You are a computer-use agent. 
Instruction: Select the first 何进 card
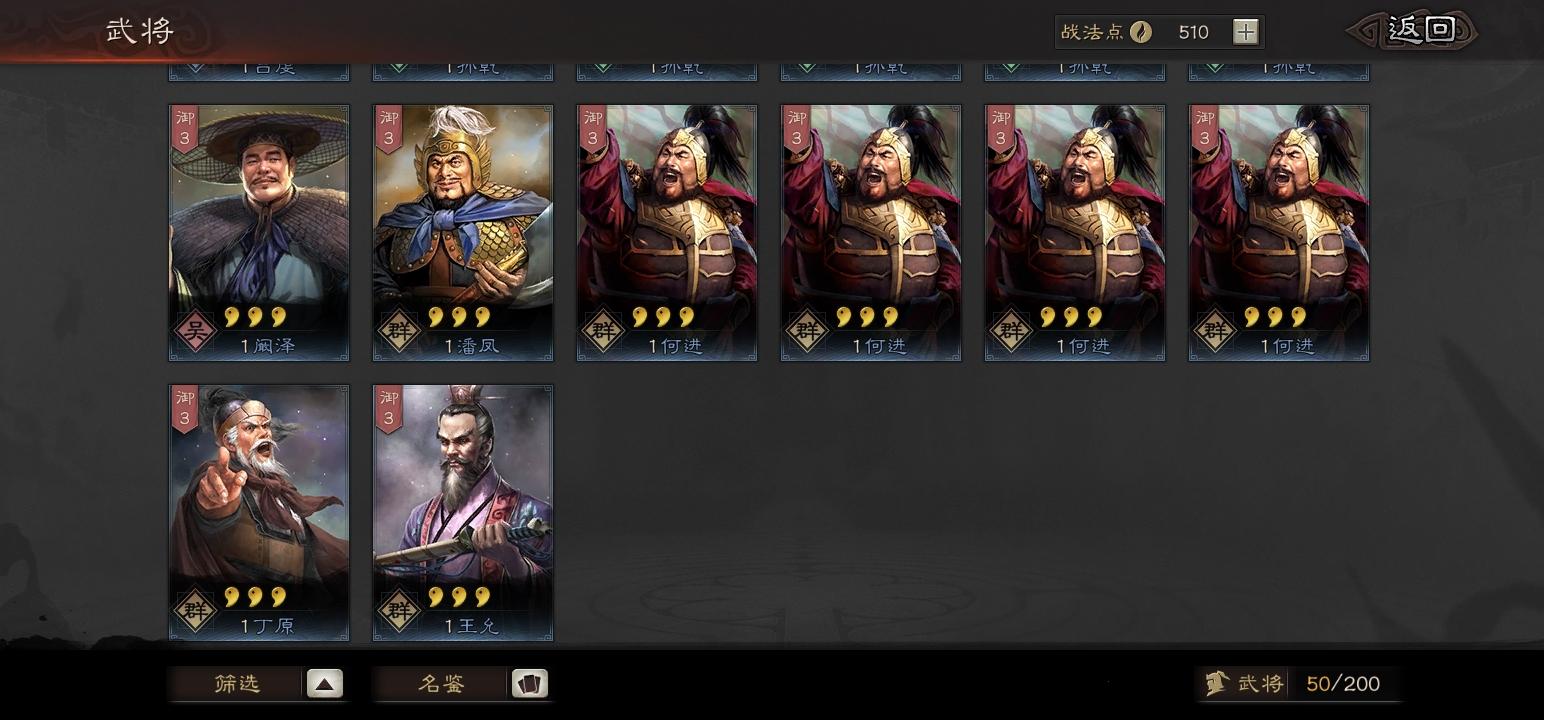coord(667,233)
